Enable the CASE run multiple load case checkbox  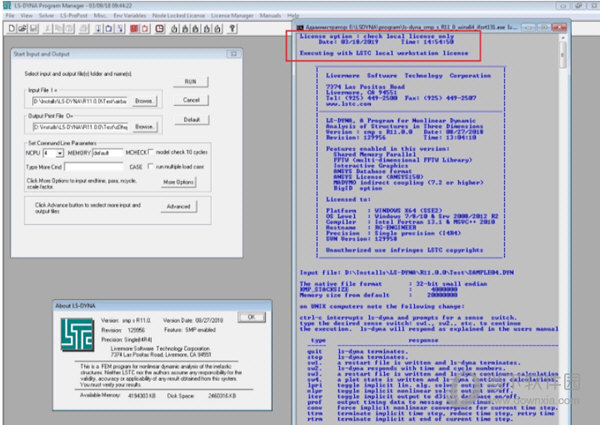[x=151, y=166]
